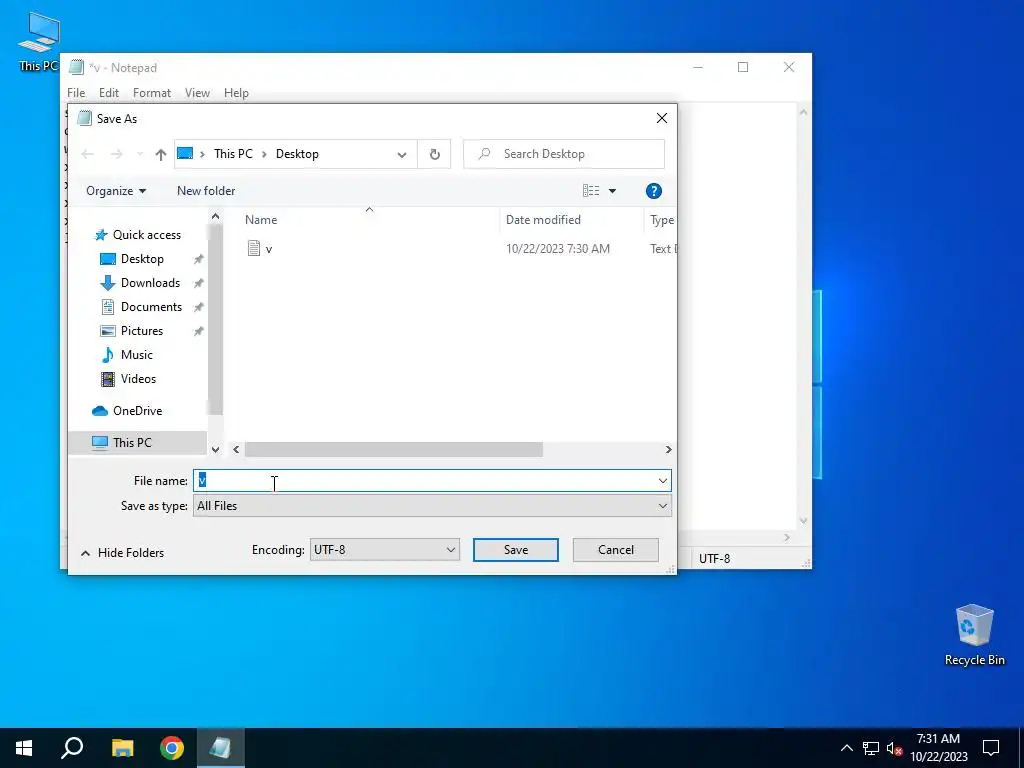The image size is (1024, 768).
Task: Click This PC in the breadcrumb path
Action: [233, 154]
